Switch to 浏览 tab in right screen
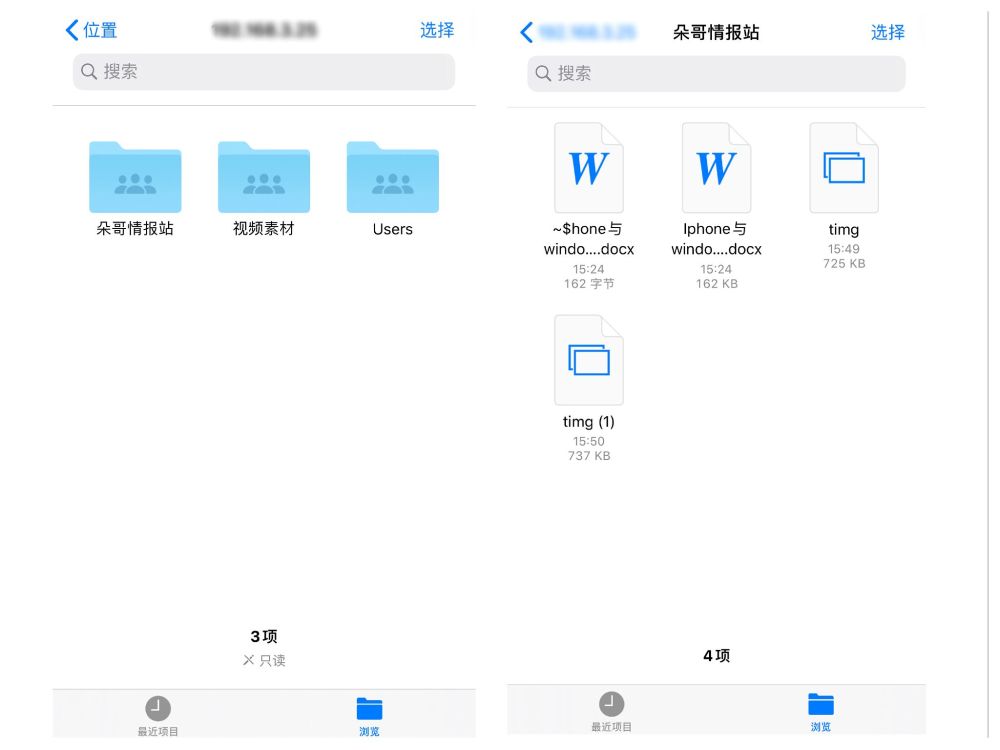1000x750 pixels. (x=821, y=712)
